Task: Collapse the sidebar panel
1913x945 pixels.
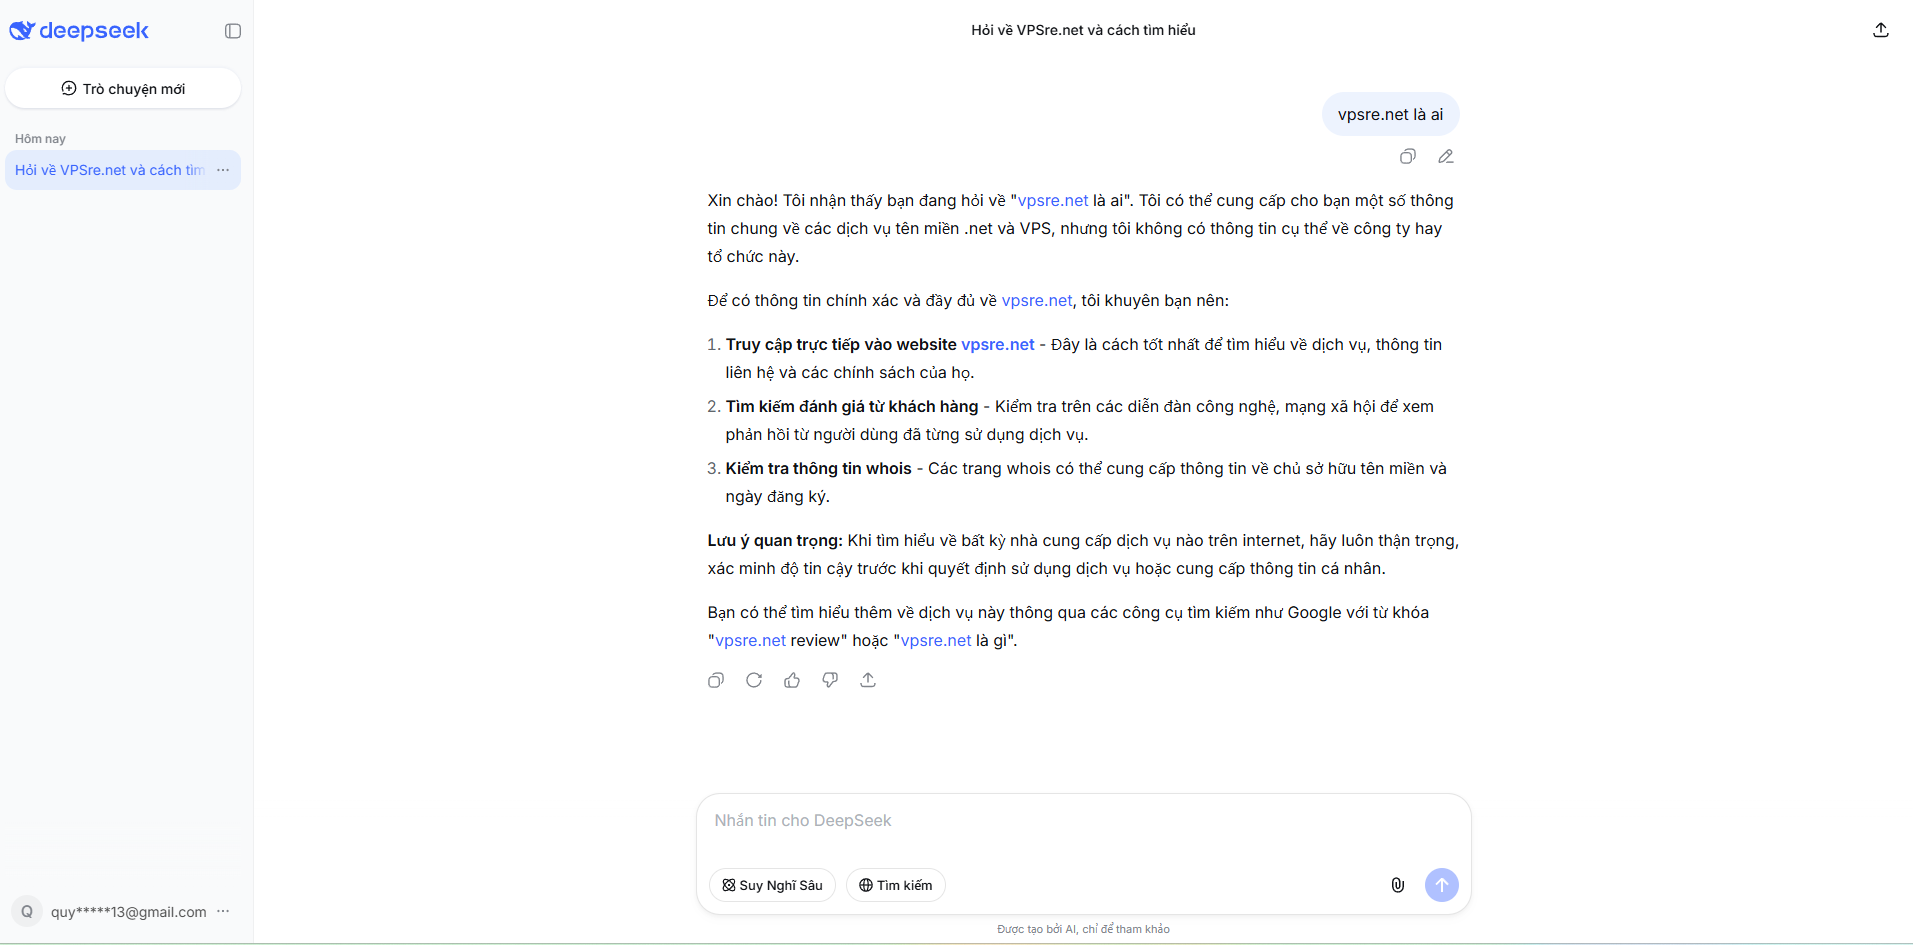Action: 233,31
